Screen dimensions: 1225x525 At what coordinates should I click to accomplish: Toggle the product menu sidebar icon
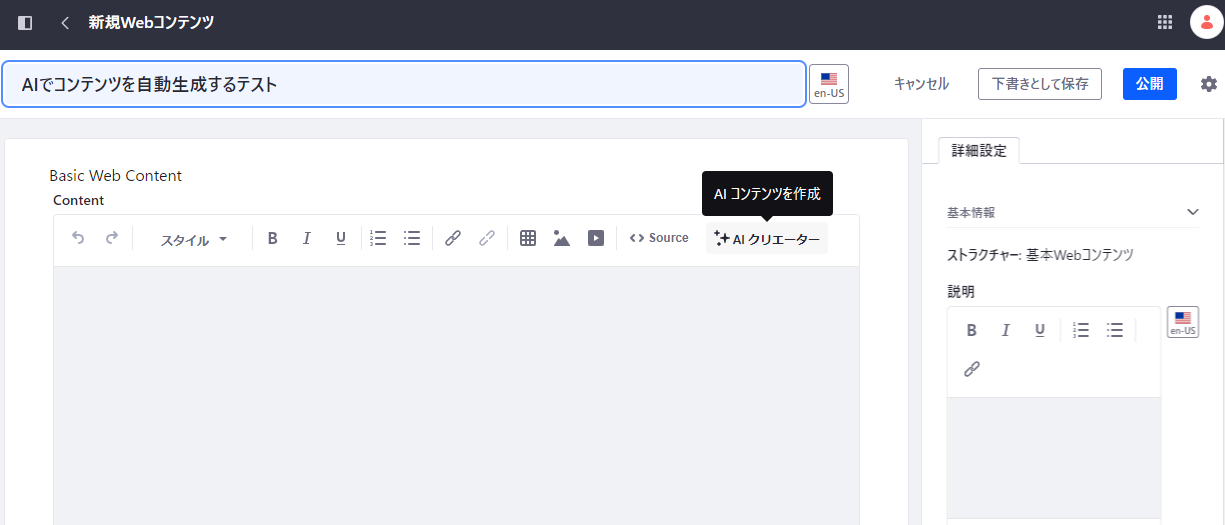(x=25, y=22)
